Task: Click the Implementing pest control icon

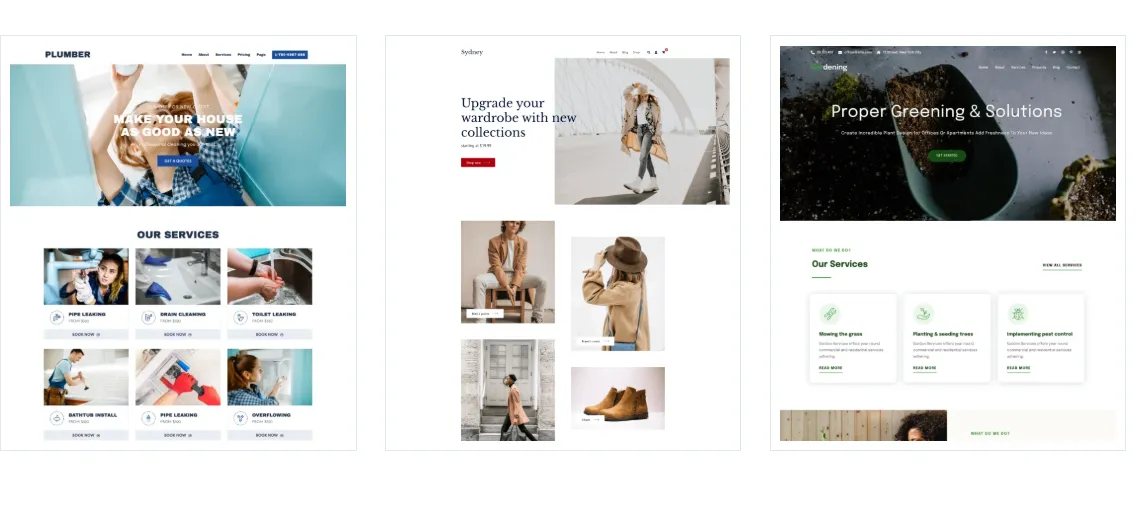Action: click(1017, 314)
